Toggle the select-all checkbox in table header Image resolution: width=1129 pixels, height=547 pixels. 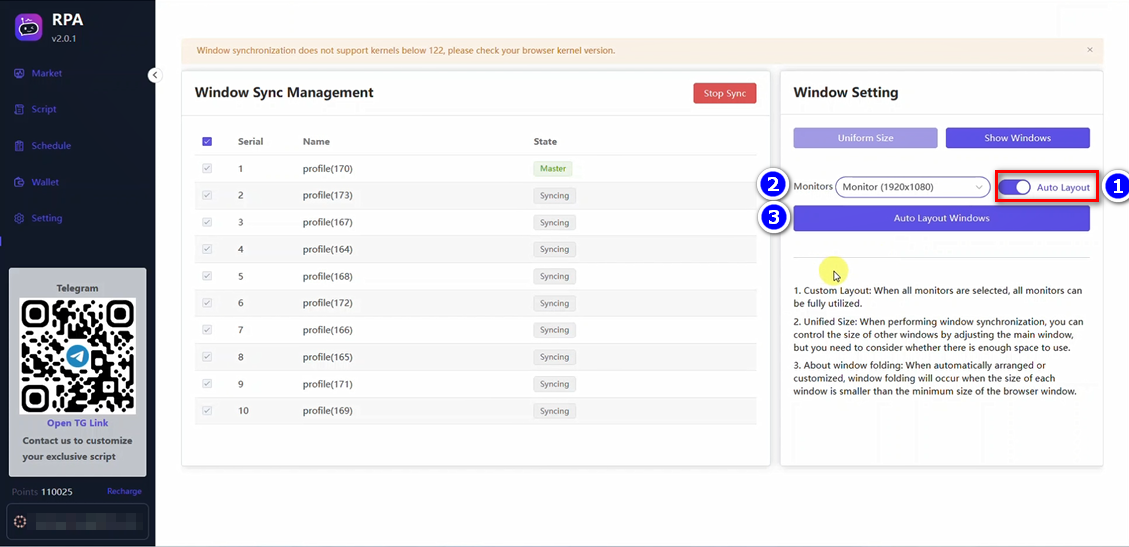coord(207,141)
